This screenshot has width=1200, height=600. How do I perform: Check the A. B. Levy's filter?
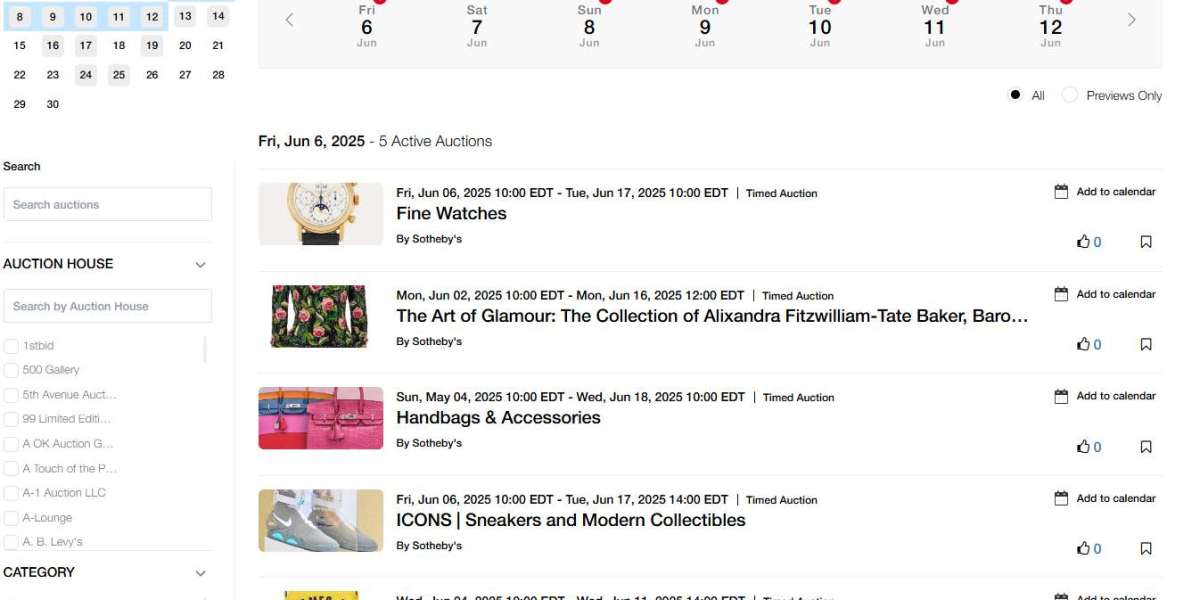[11, 542]
